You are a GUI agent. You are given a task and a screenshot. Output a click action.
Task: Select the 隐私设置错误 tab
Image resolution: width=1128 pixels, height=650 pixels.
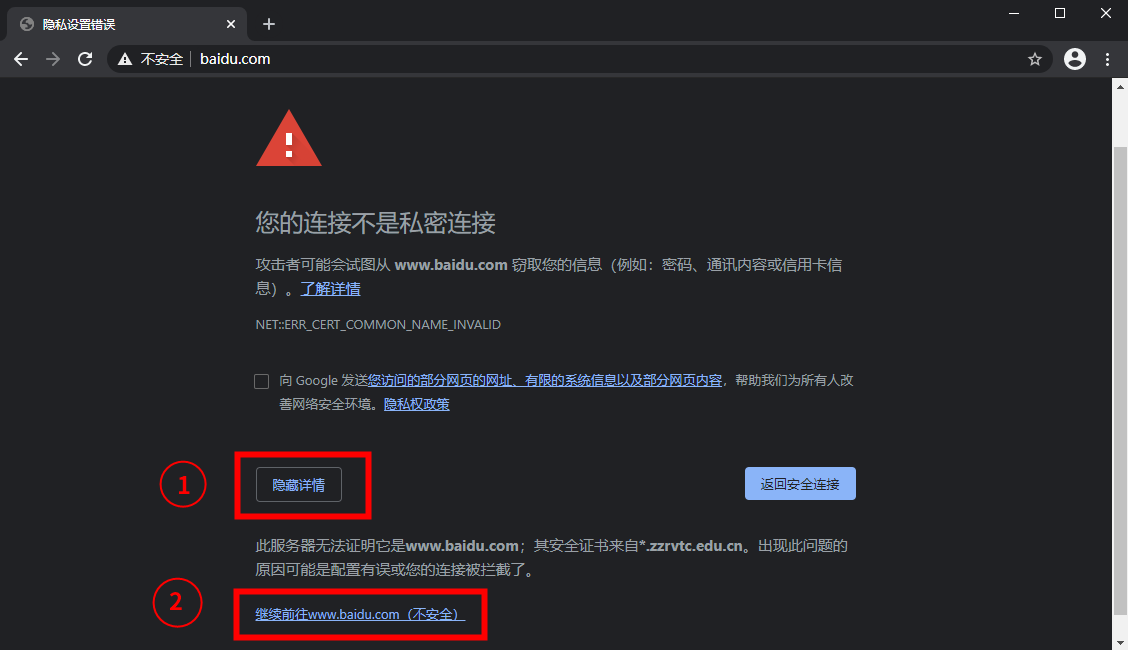[x=127, y=24]
